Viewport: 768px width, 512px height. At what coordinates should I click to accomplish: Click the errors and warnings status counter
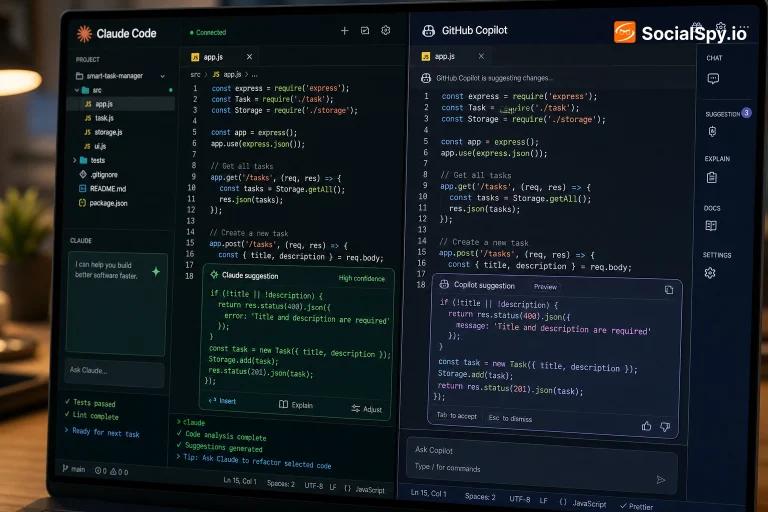tap(112, 471)
